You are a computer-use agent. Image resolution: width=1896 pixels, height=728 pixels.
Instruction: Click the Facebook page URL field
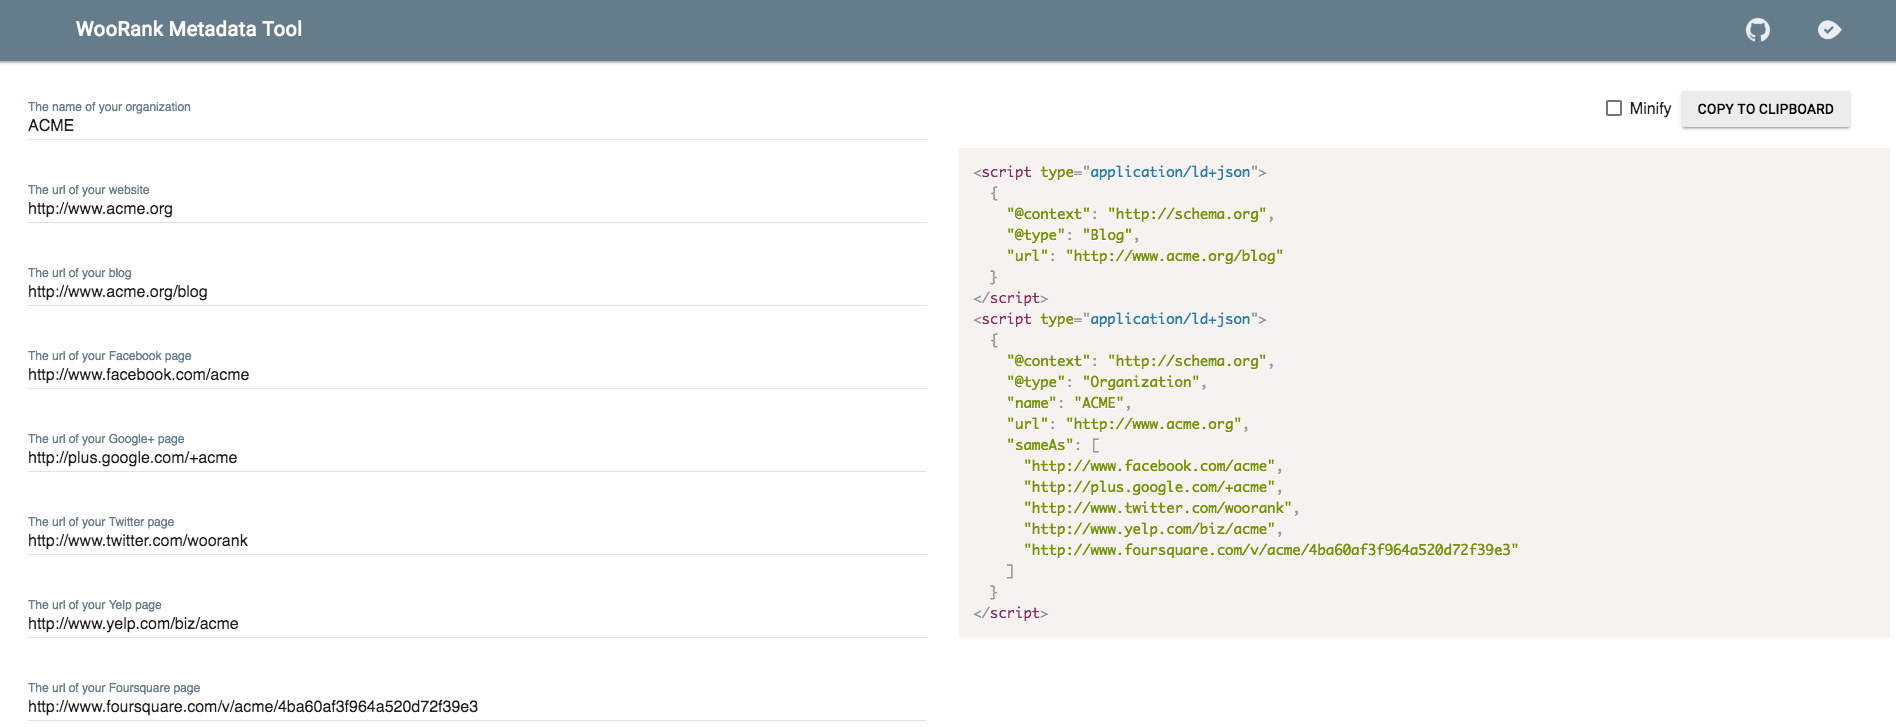[477, 375]
